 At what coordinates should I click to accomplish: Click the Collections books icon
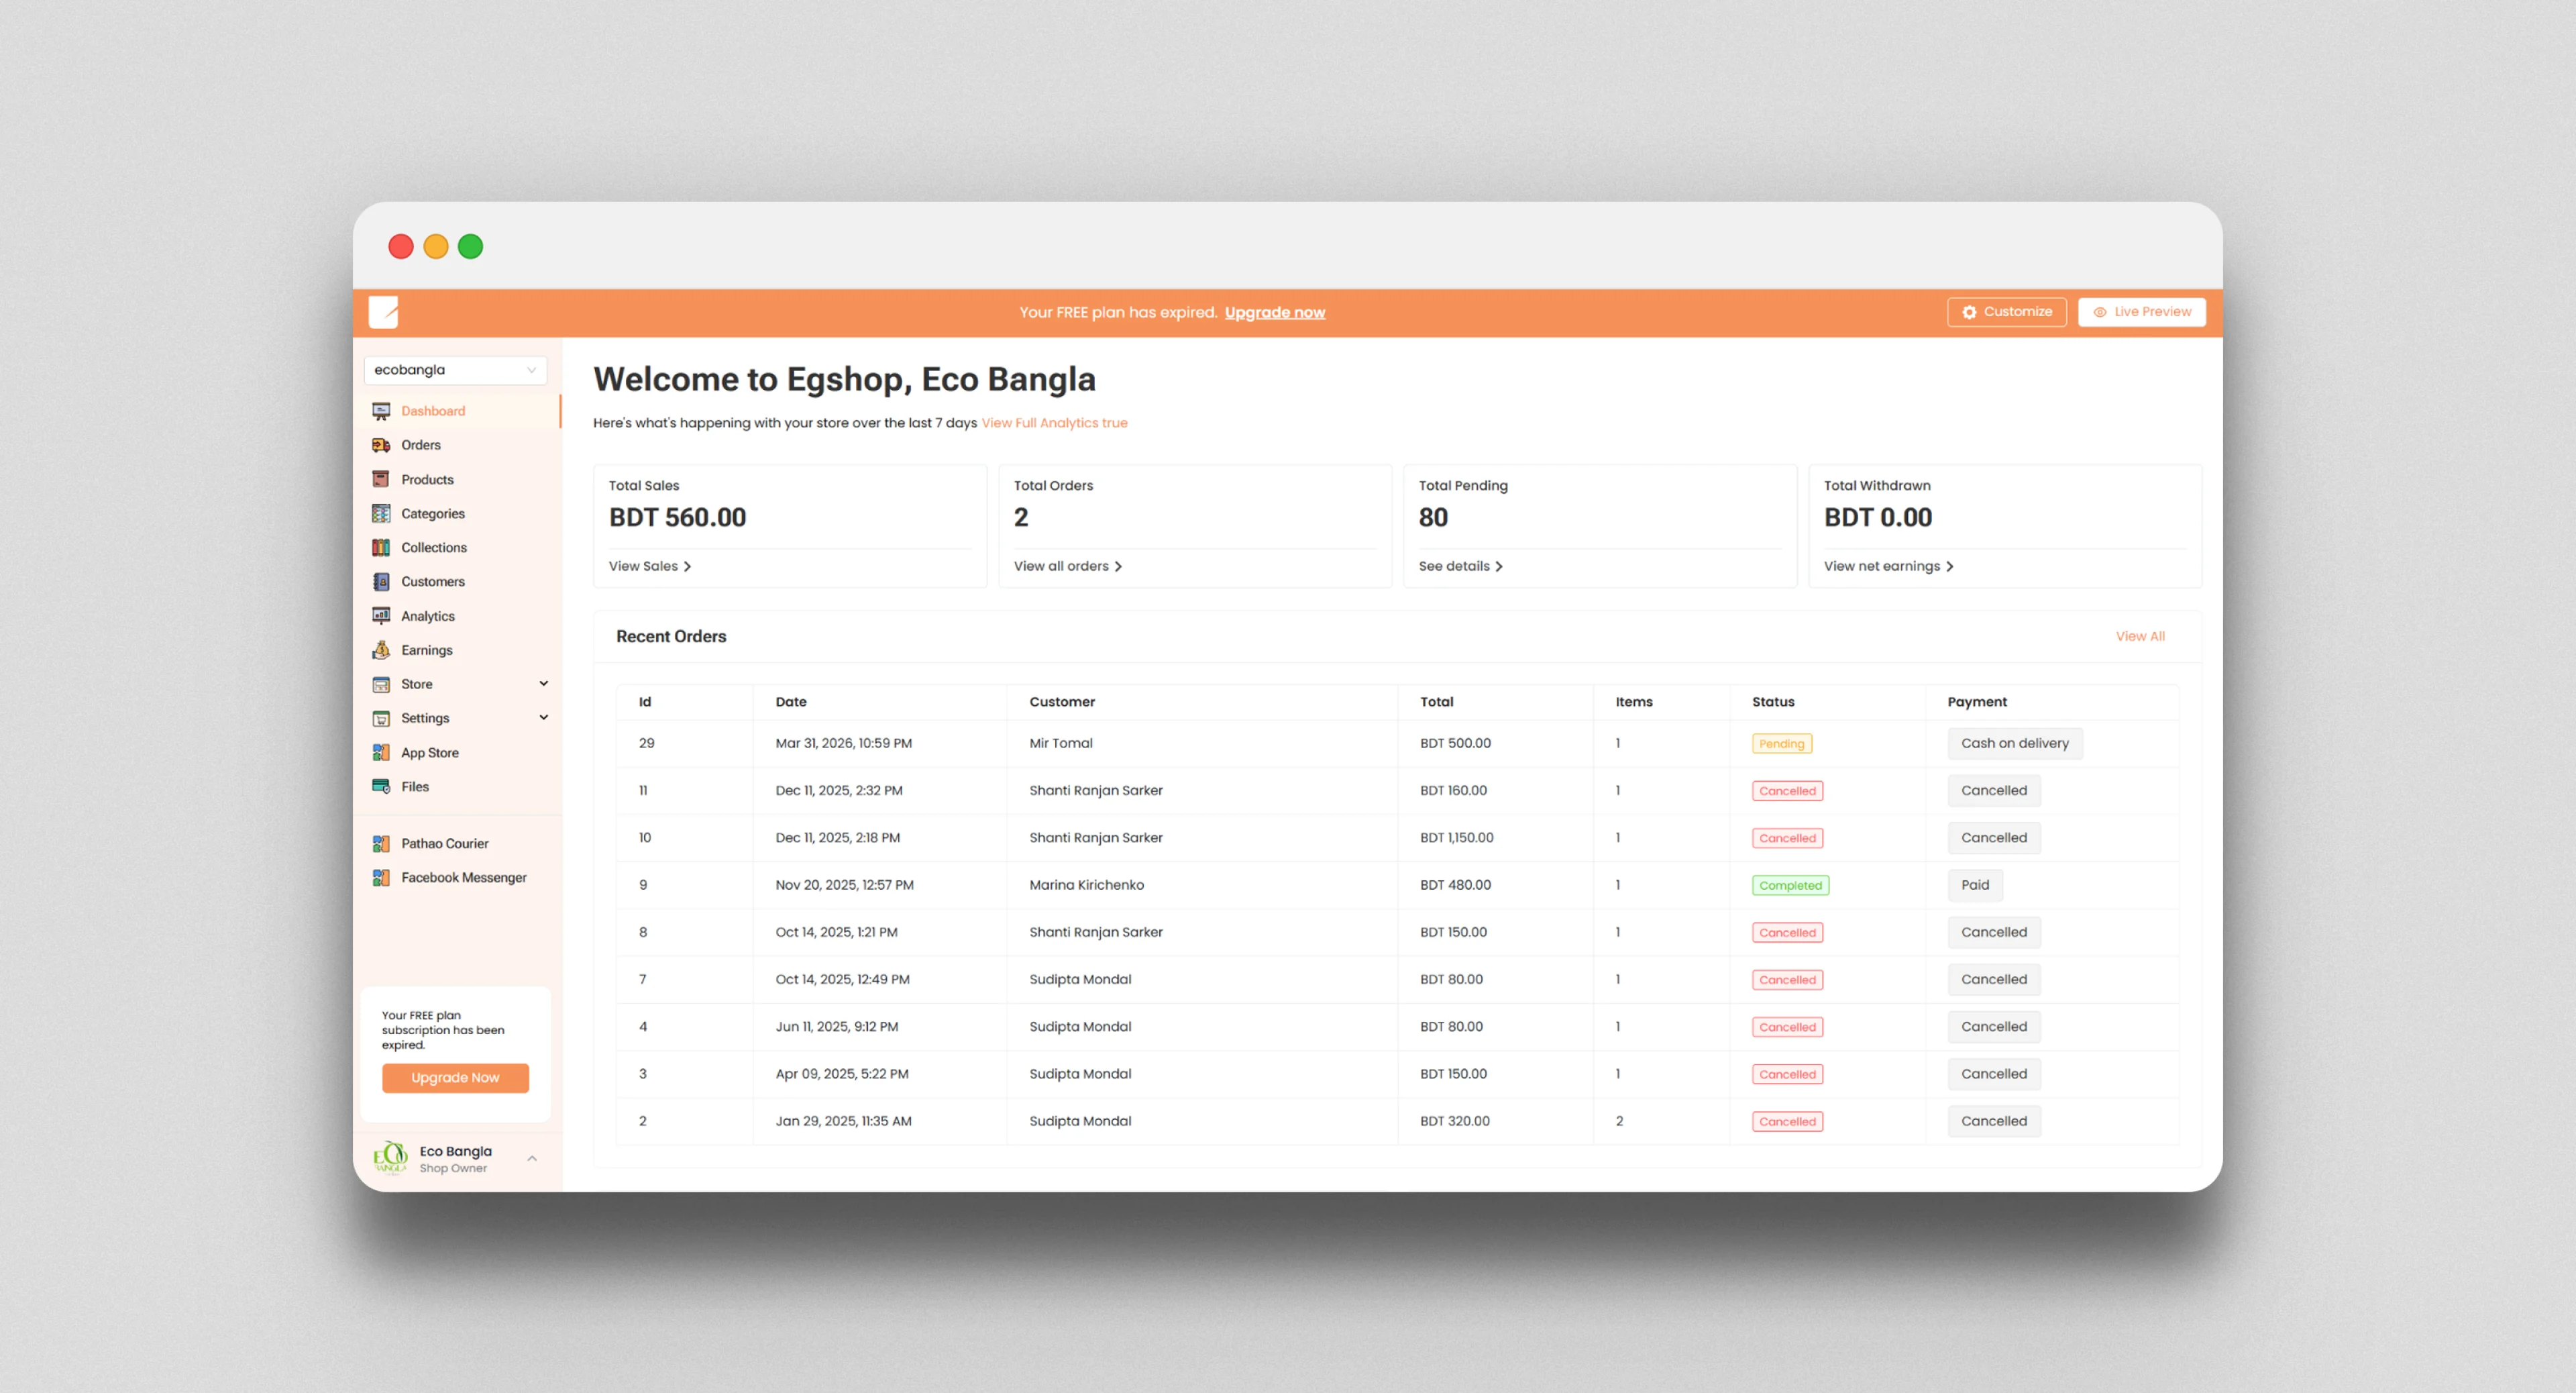coord(381,548)
